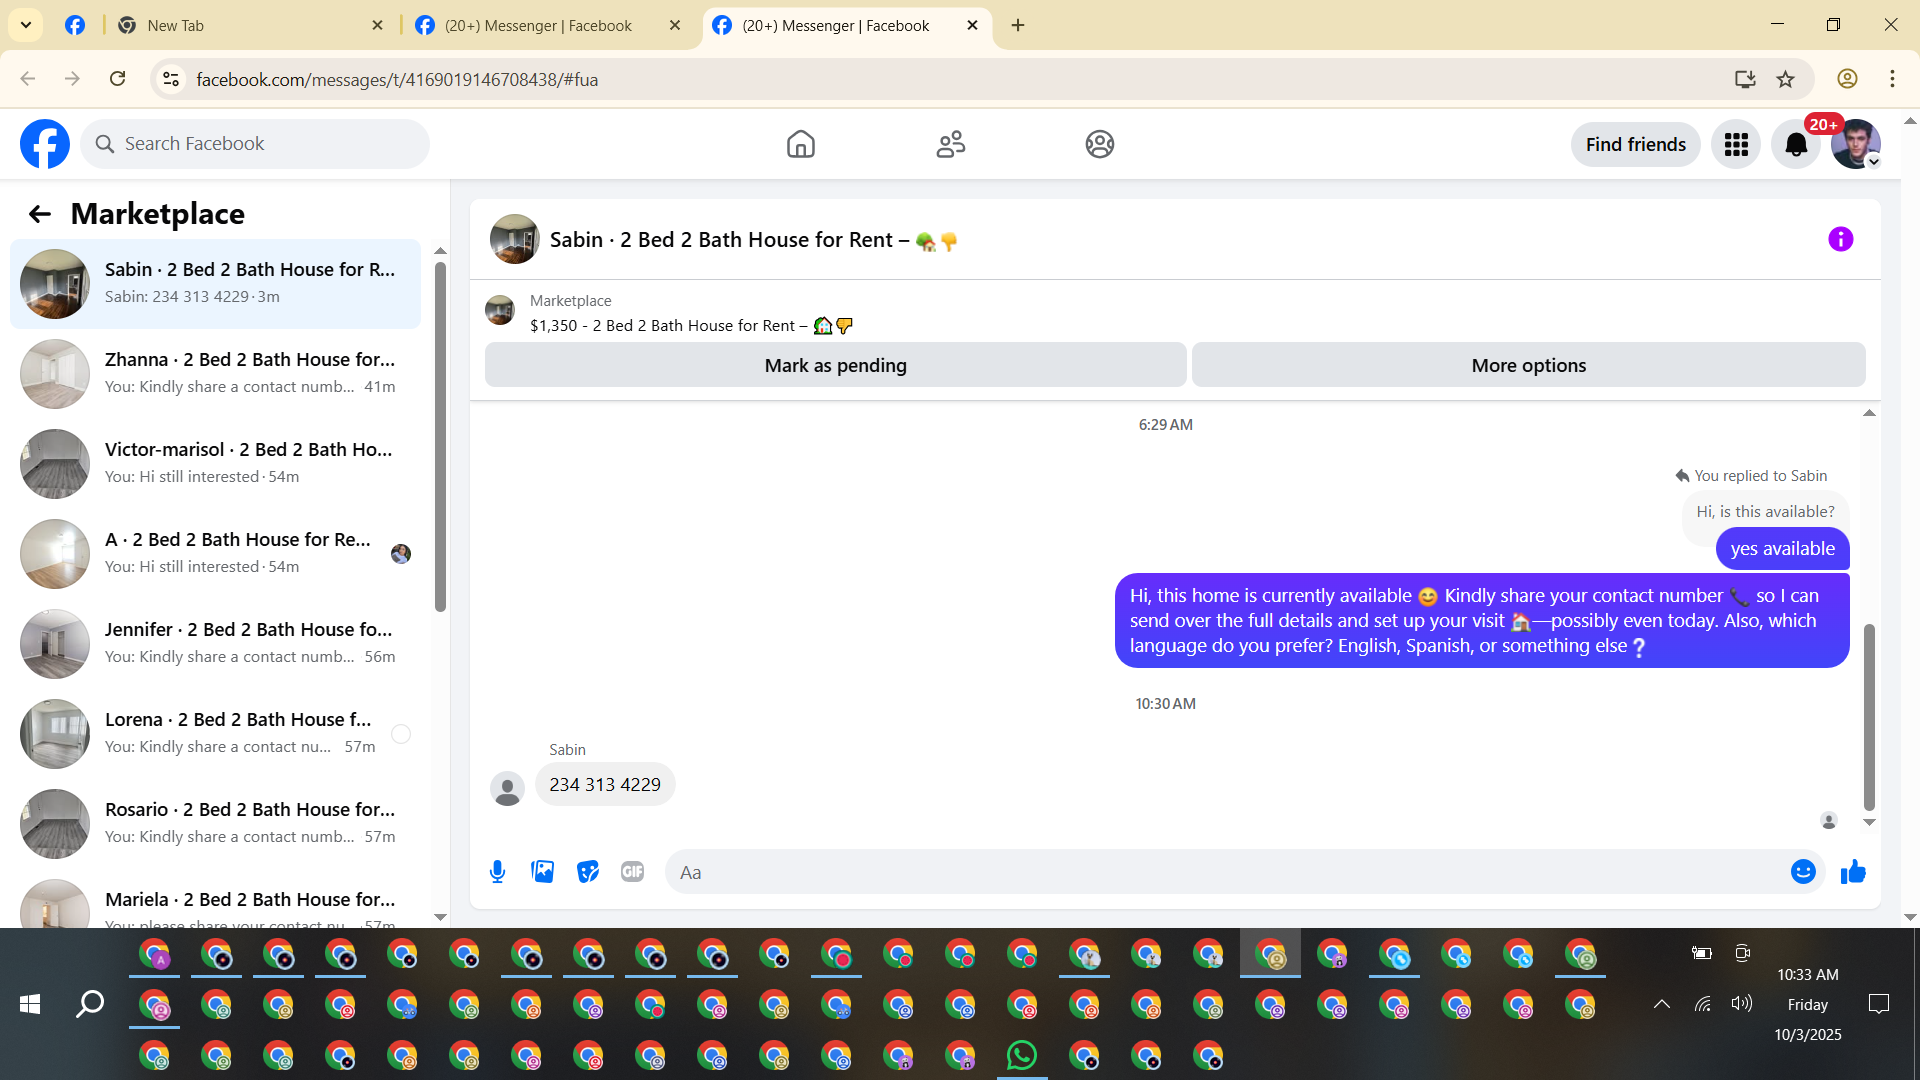The height and width of the screenshot is (1080, 1920).
Task: Open the GIF picker
Action: [633, 872]
